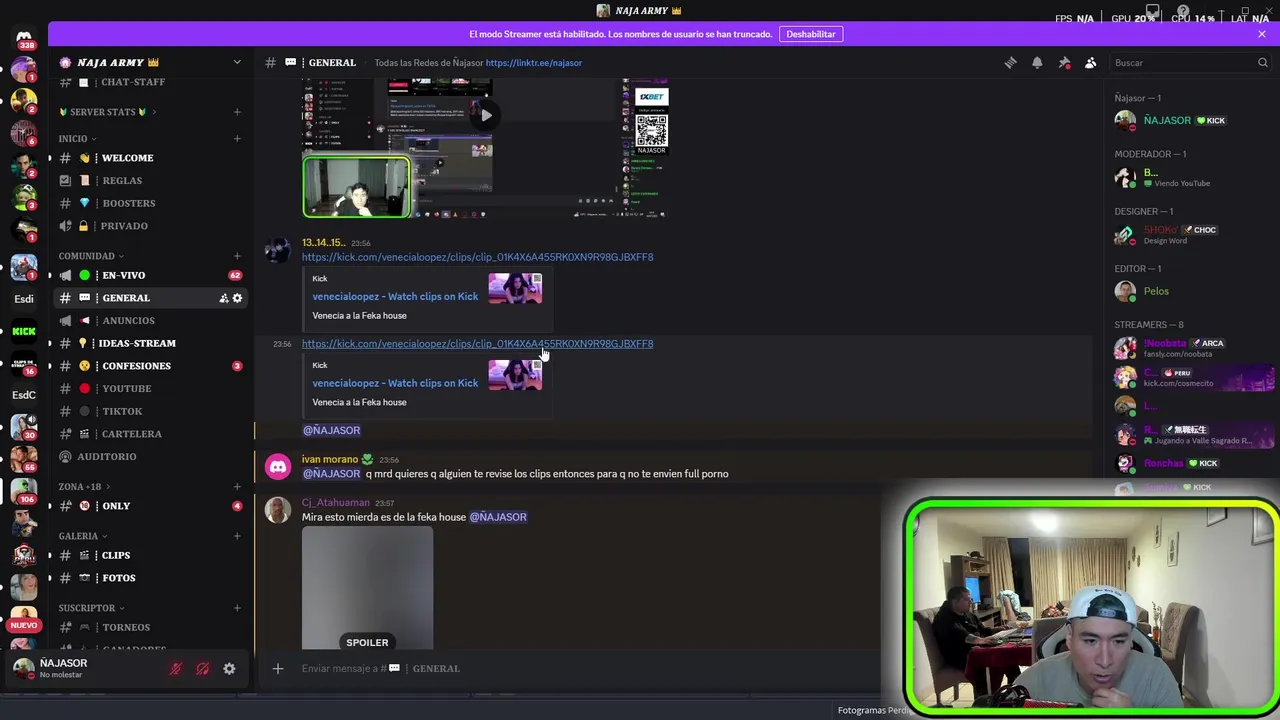1280x720 pixels.
Task: Click Cj_Atahuaman's avatar
Action: (x=278, y=510)
